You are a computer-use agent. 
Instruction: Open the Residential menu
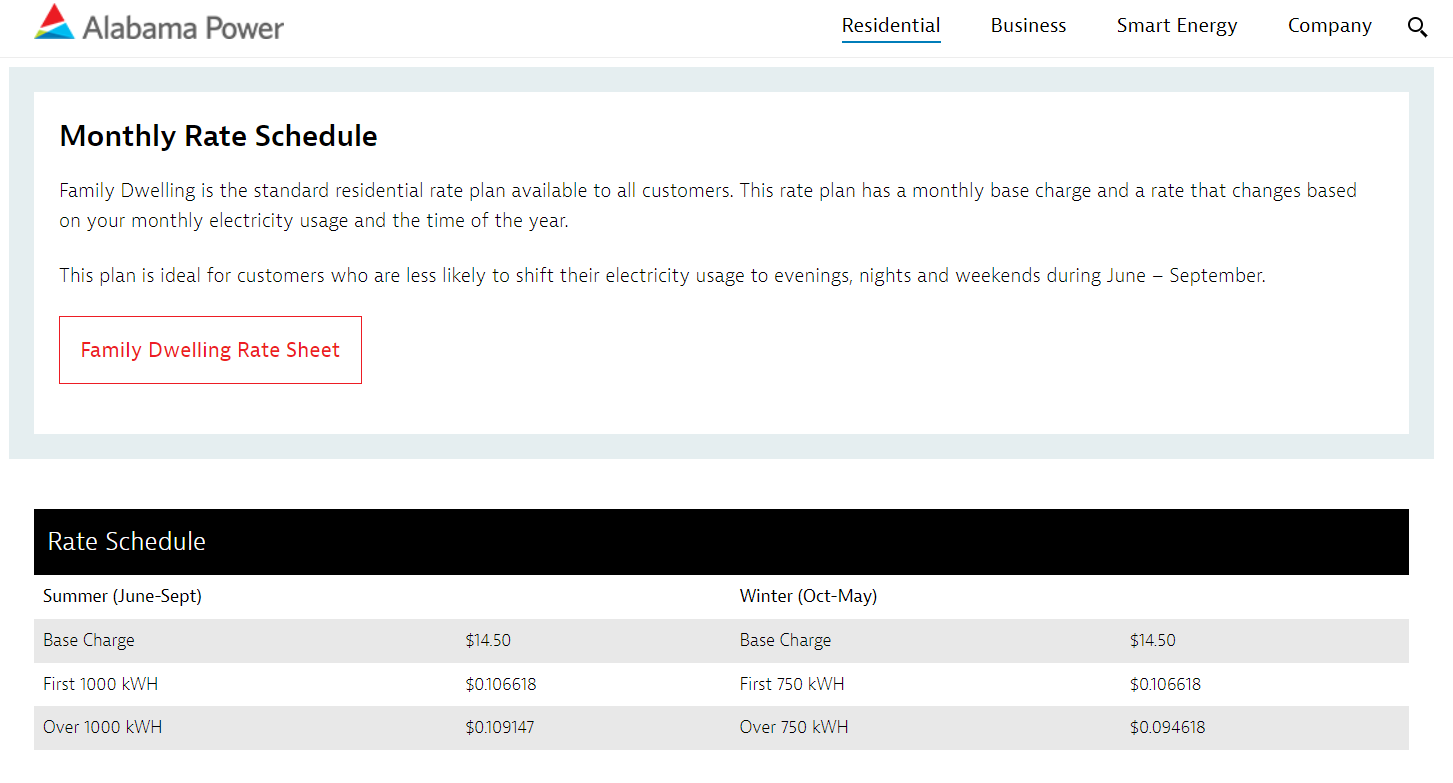click(891, 26)
